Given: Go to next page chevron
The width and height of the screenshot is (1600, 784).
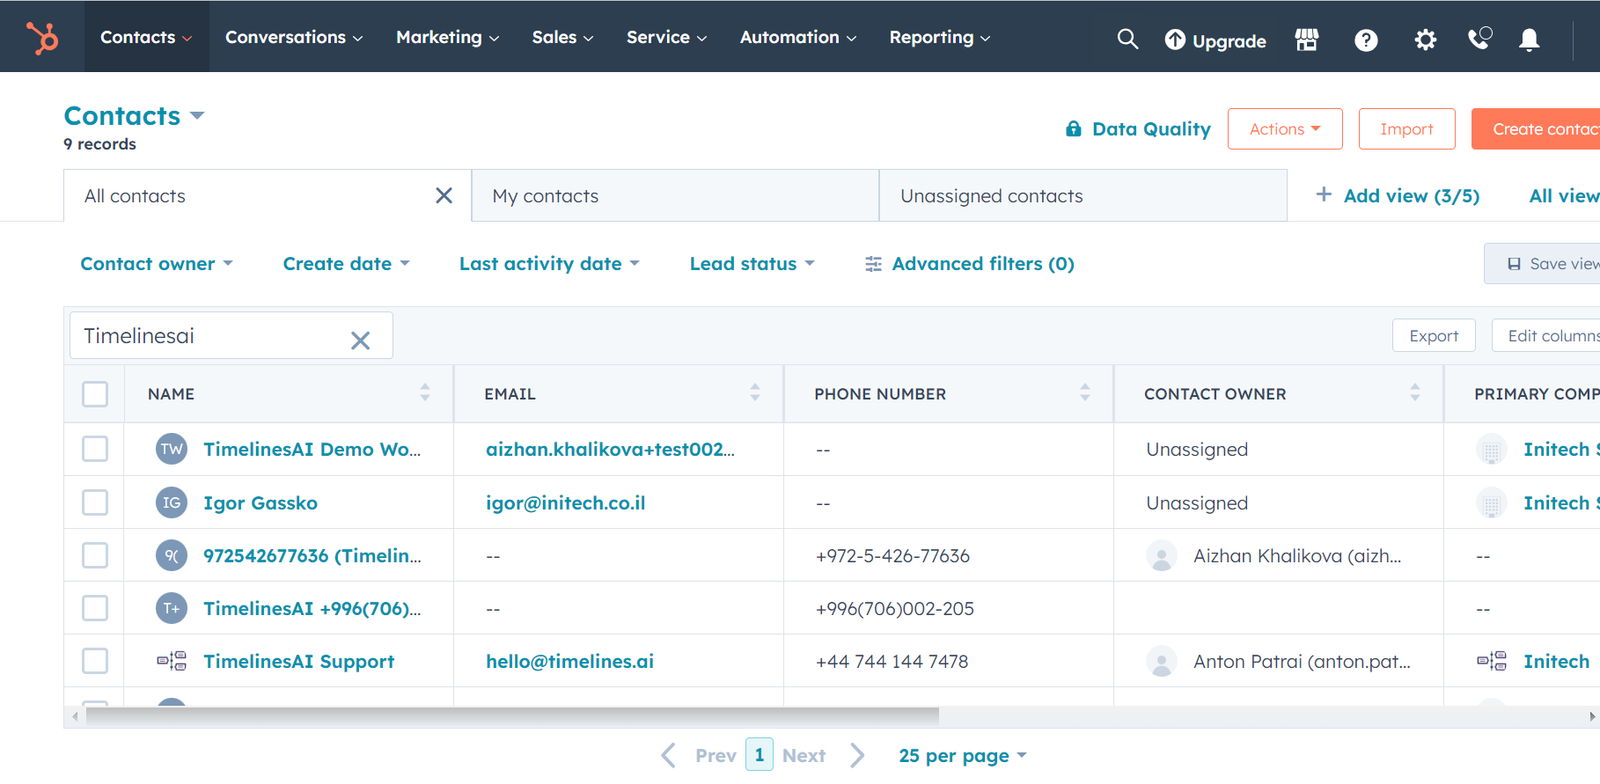Looking at the screenshot, I should tap(857, 755).
